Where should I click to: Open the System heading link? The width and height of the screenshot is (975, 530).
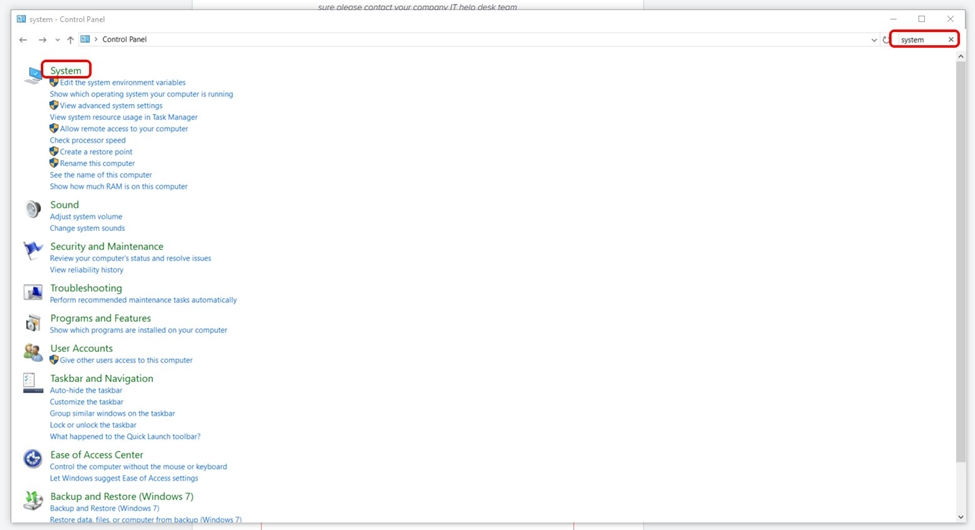(66, 70)
